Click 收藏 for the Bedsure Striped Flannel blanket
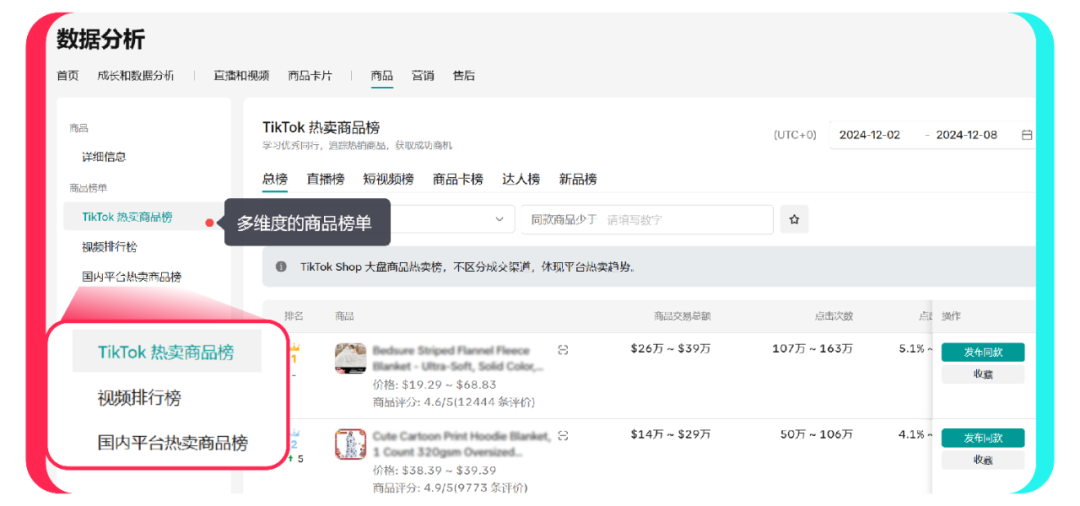This screenshot has height=506, width=1080. pos(983,375)
